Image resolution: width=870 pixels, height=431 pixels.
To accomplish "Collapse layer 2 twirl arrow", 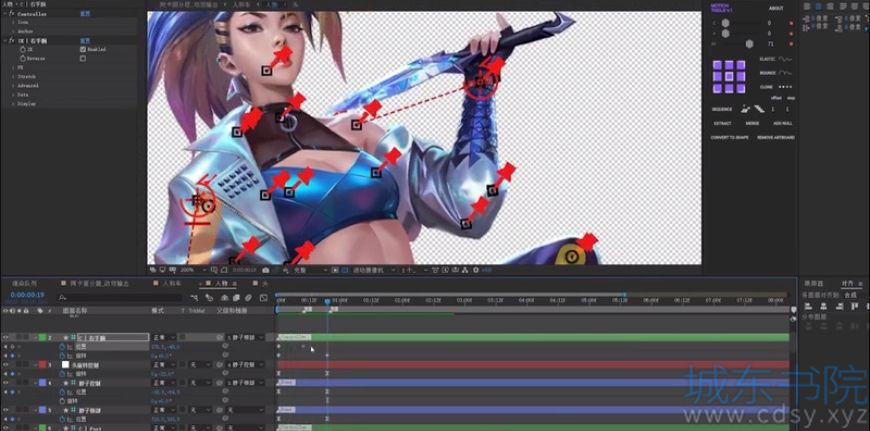I will (35, 337).
